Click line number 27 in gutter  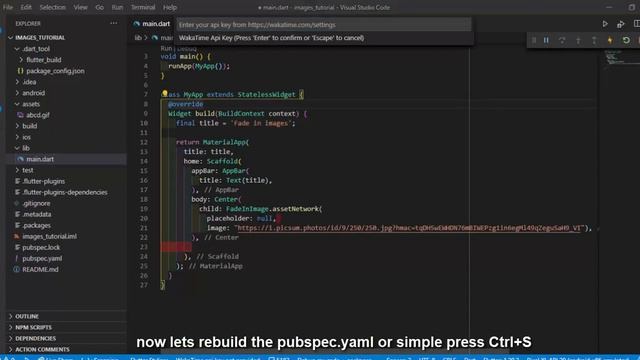(x=144, y=285)
